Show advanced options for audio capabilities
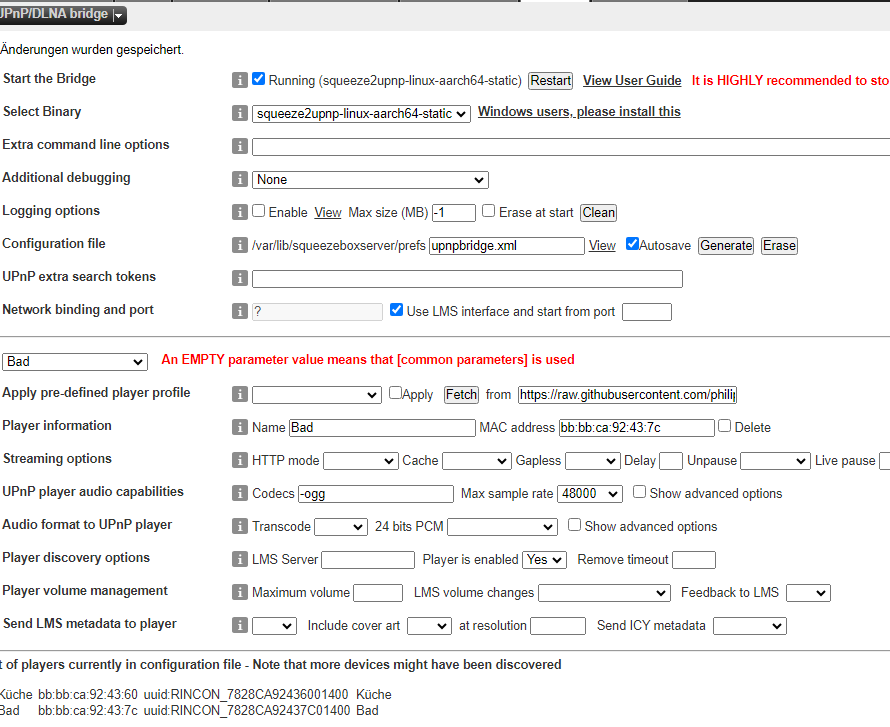Viewport: 890px width, 727px height. click(x=639, y=491)
